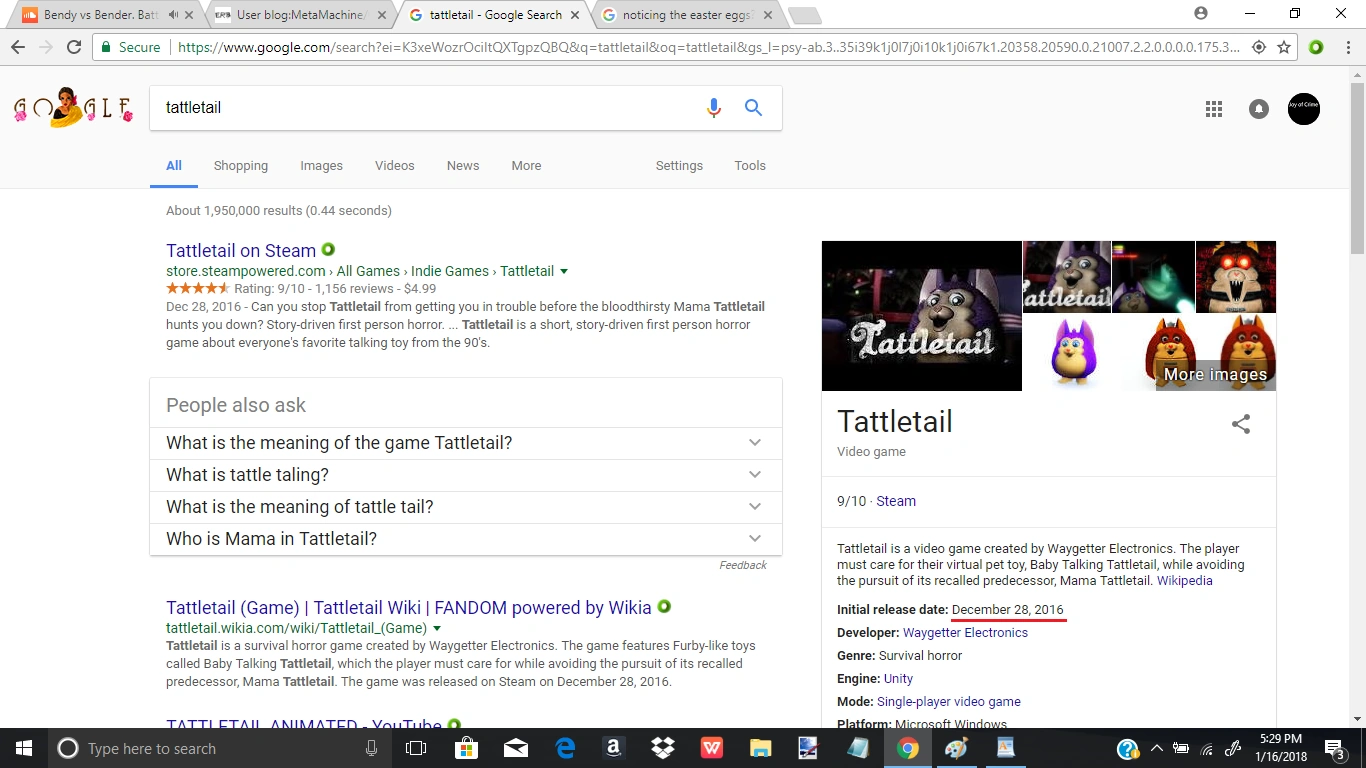The height and width of the screenshot is (768, 1366).
Task: Click green circle icon beside Tattletail Wiki result
Action: click(x=664, y=607)
